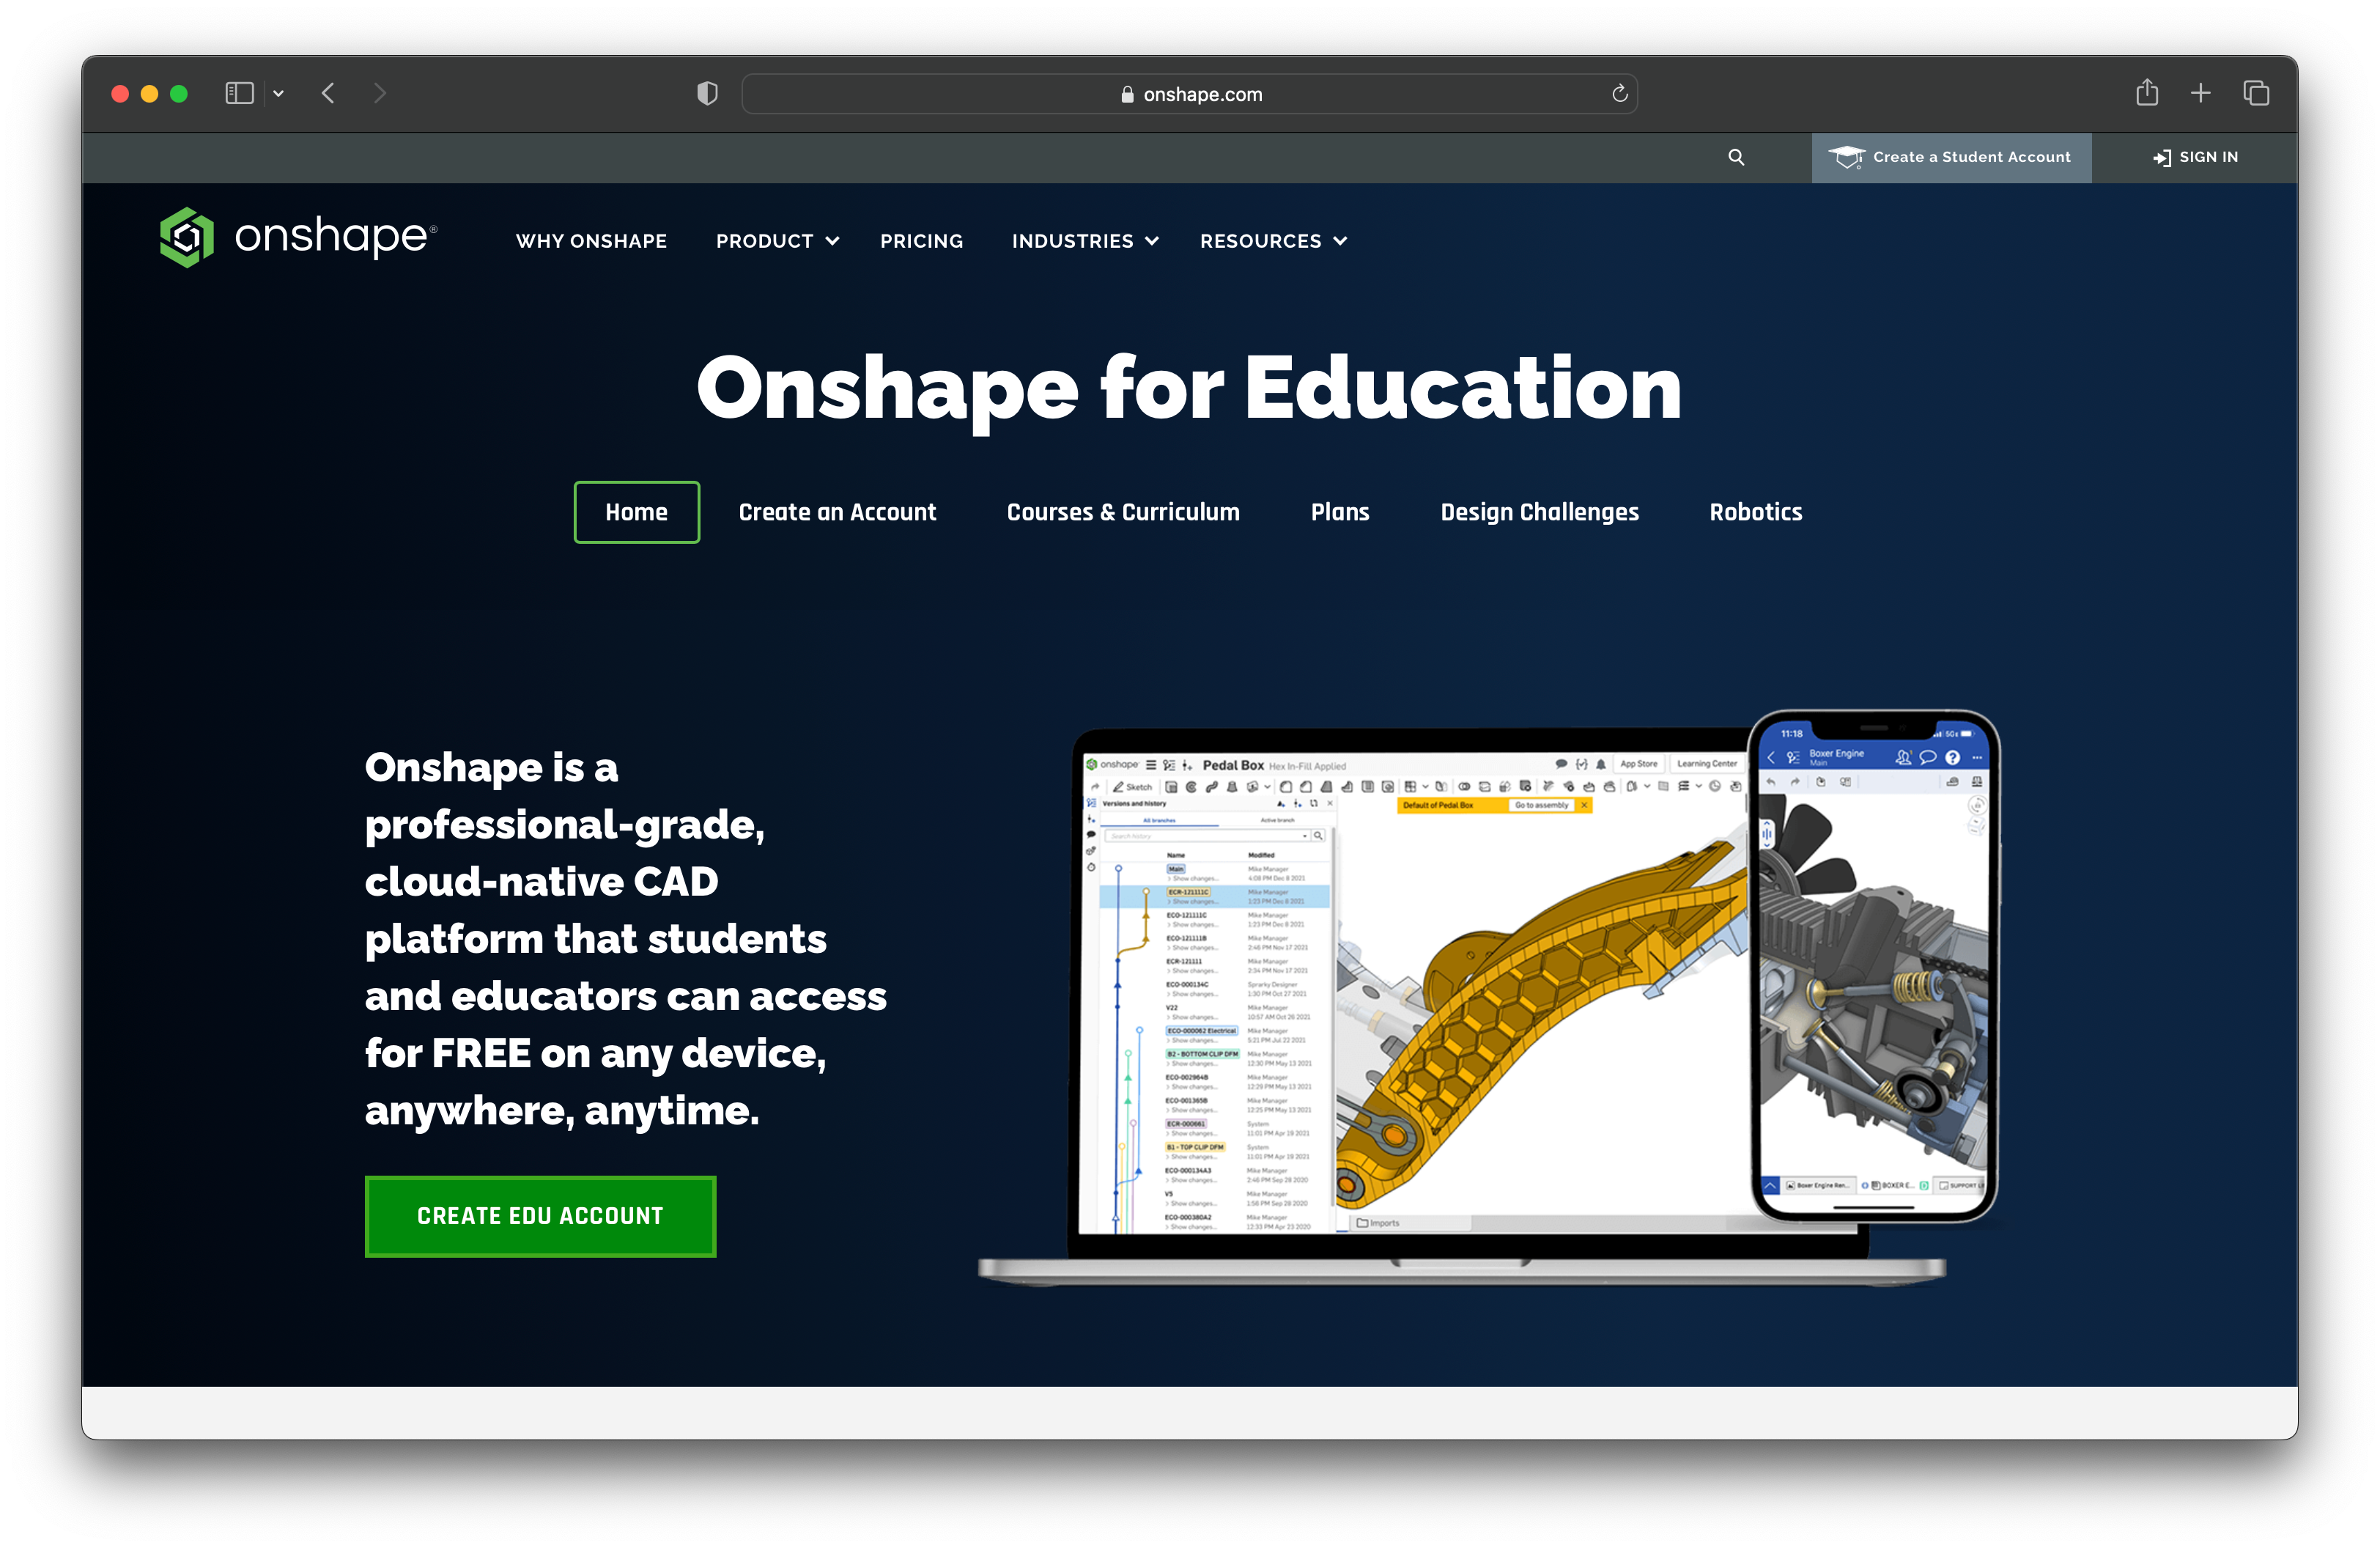
Task: Click the graduation cap icon
Action: (1847, 157)
